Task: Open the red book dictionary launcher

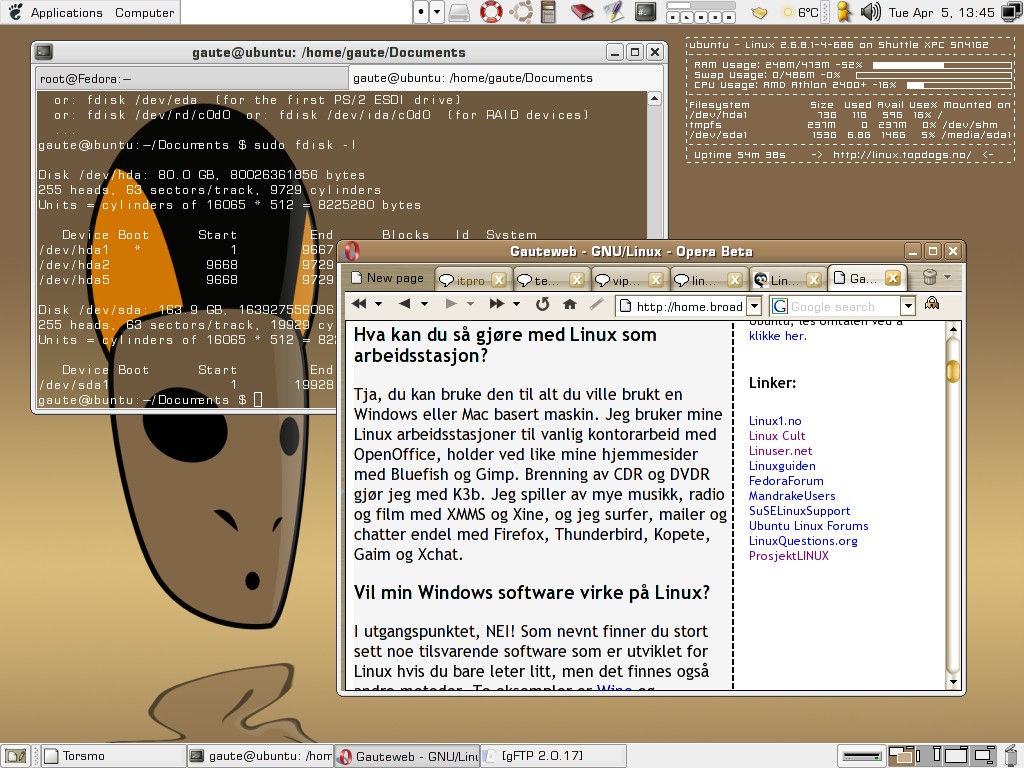Action: click(x=582, y=12)
